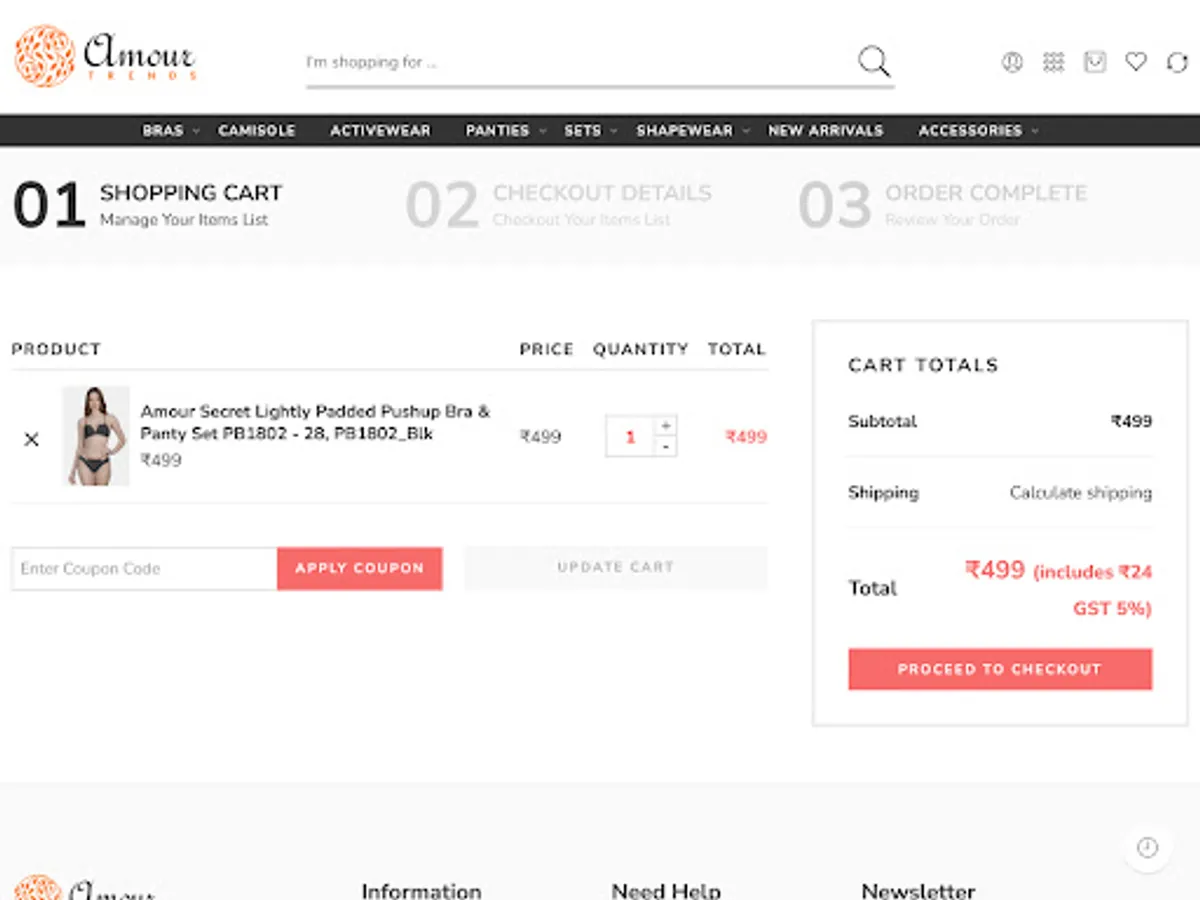Image resolution: width=1200 pixels, height=900 pixels.
Task: Click the red ₹499 row total
Action: (x=746, y=437)
